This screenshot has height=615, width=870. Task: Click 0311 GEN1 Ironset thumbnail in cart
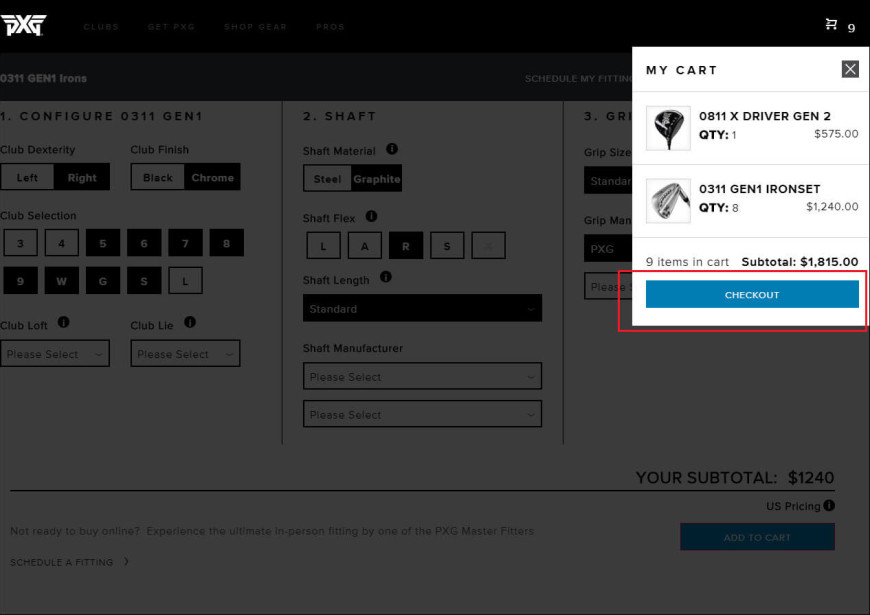pos(668,201)
